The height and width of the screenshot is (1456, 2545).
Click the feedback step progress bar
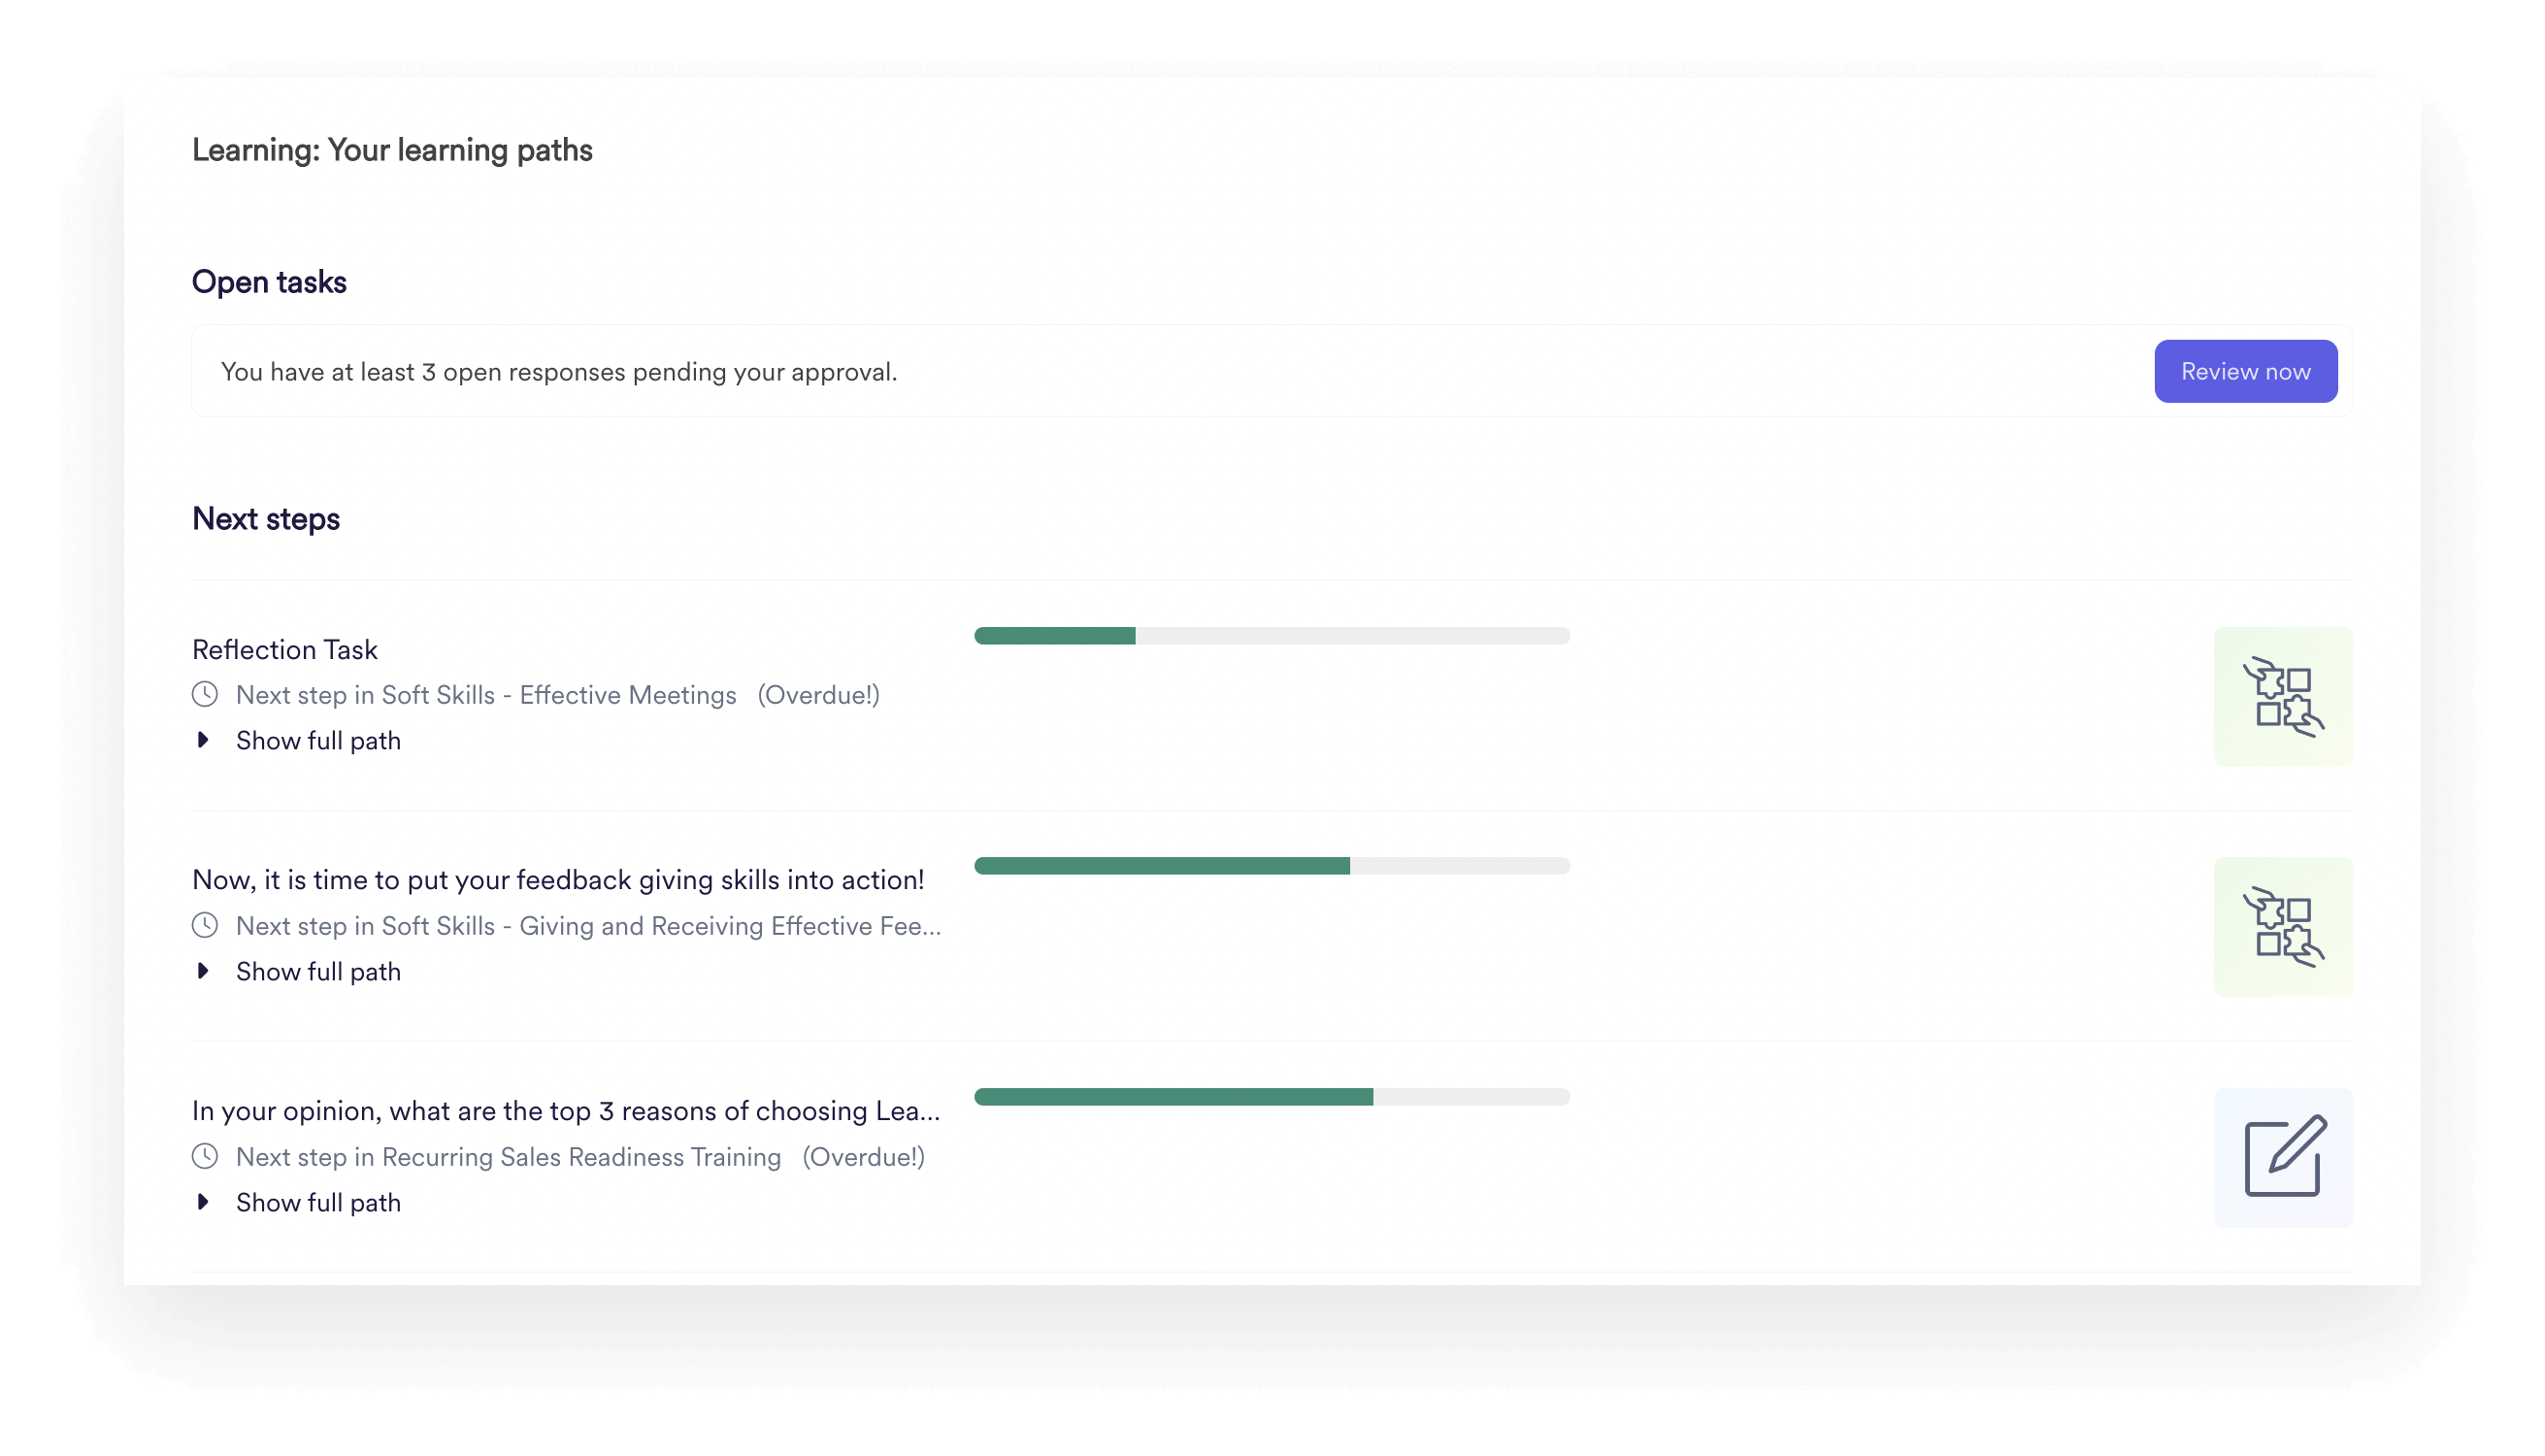1271,866
